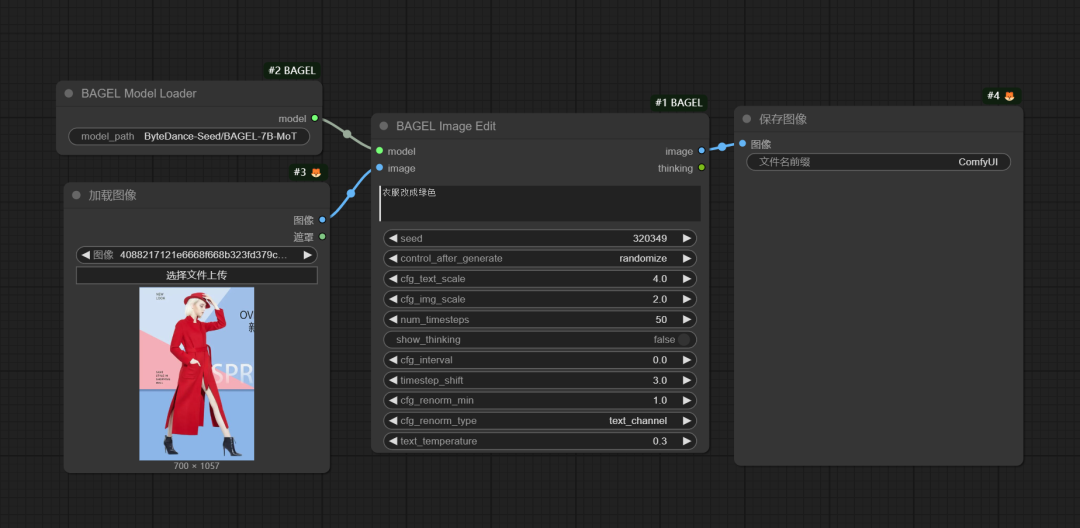Screen dimensions: 1080x528
Task: Click the 加载图像 node title
Action: point(112,195)
